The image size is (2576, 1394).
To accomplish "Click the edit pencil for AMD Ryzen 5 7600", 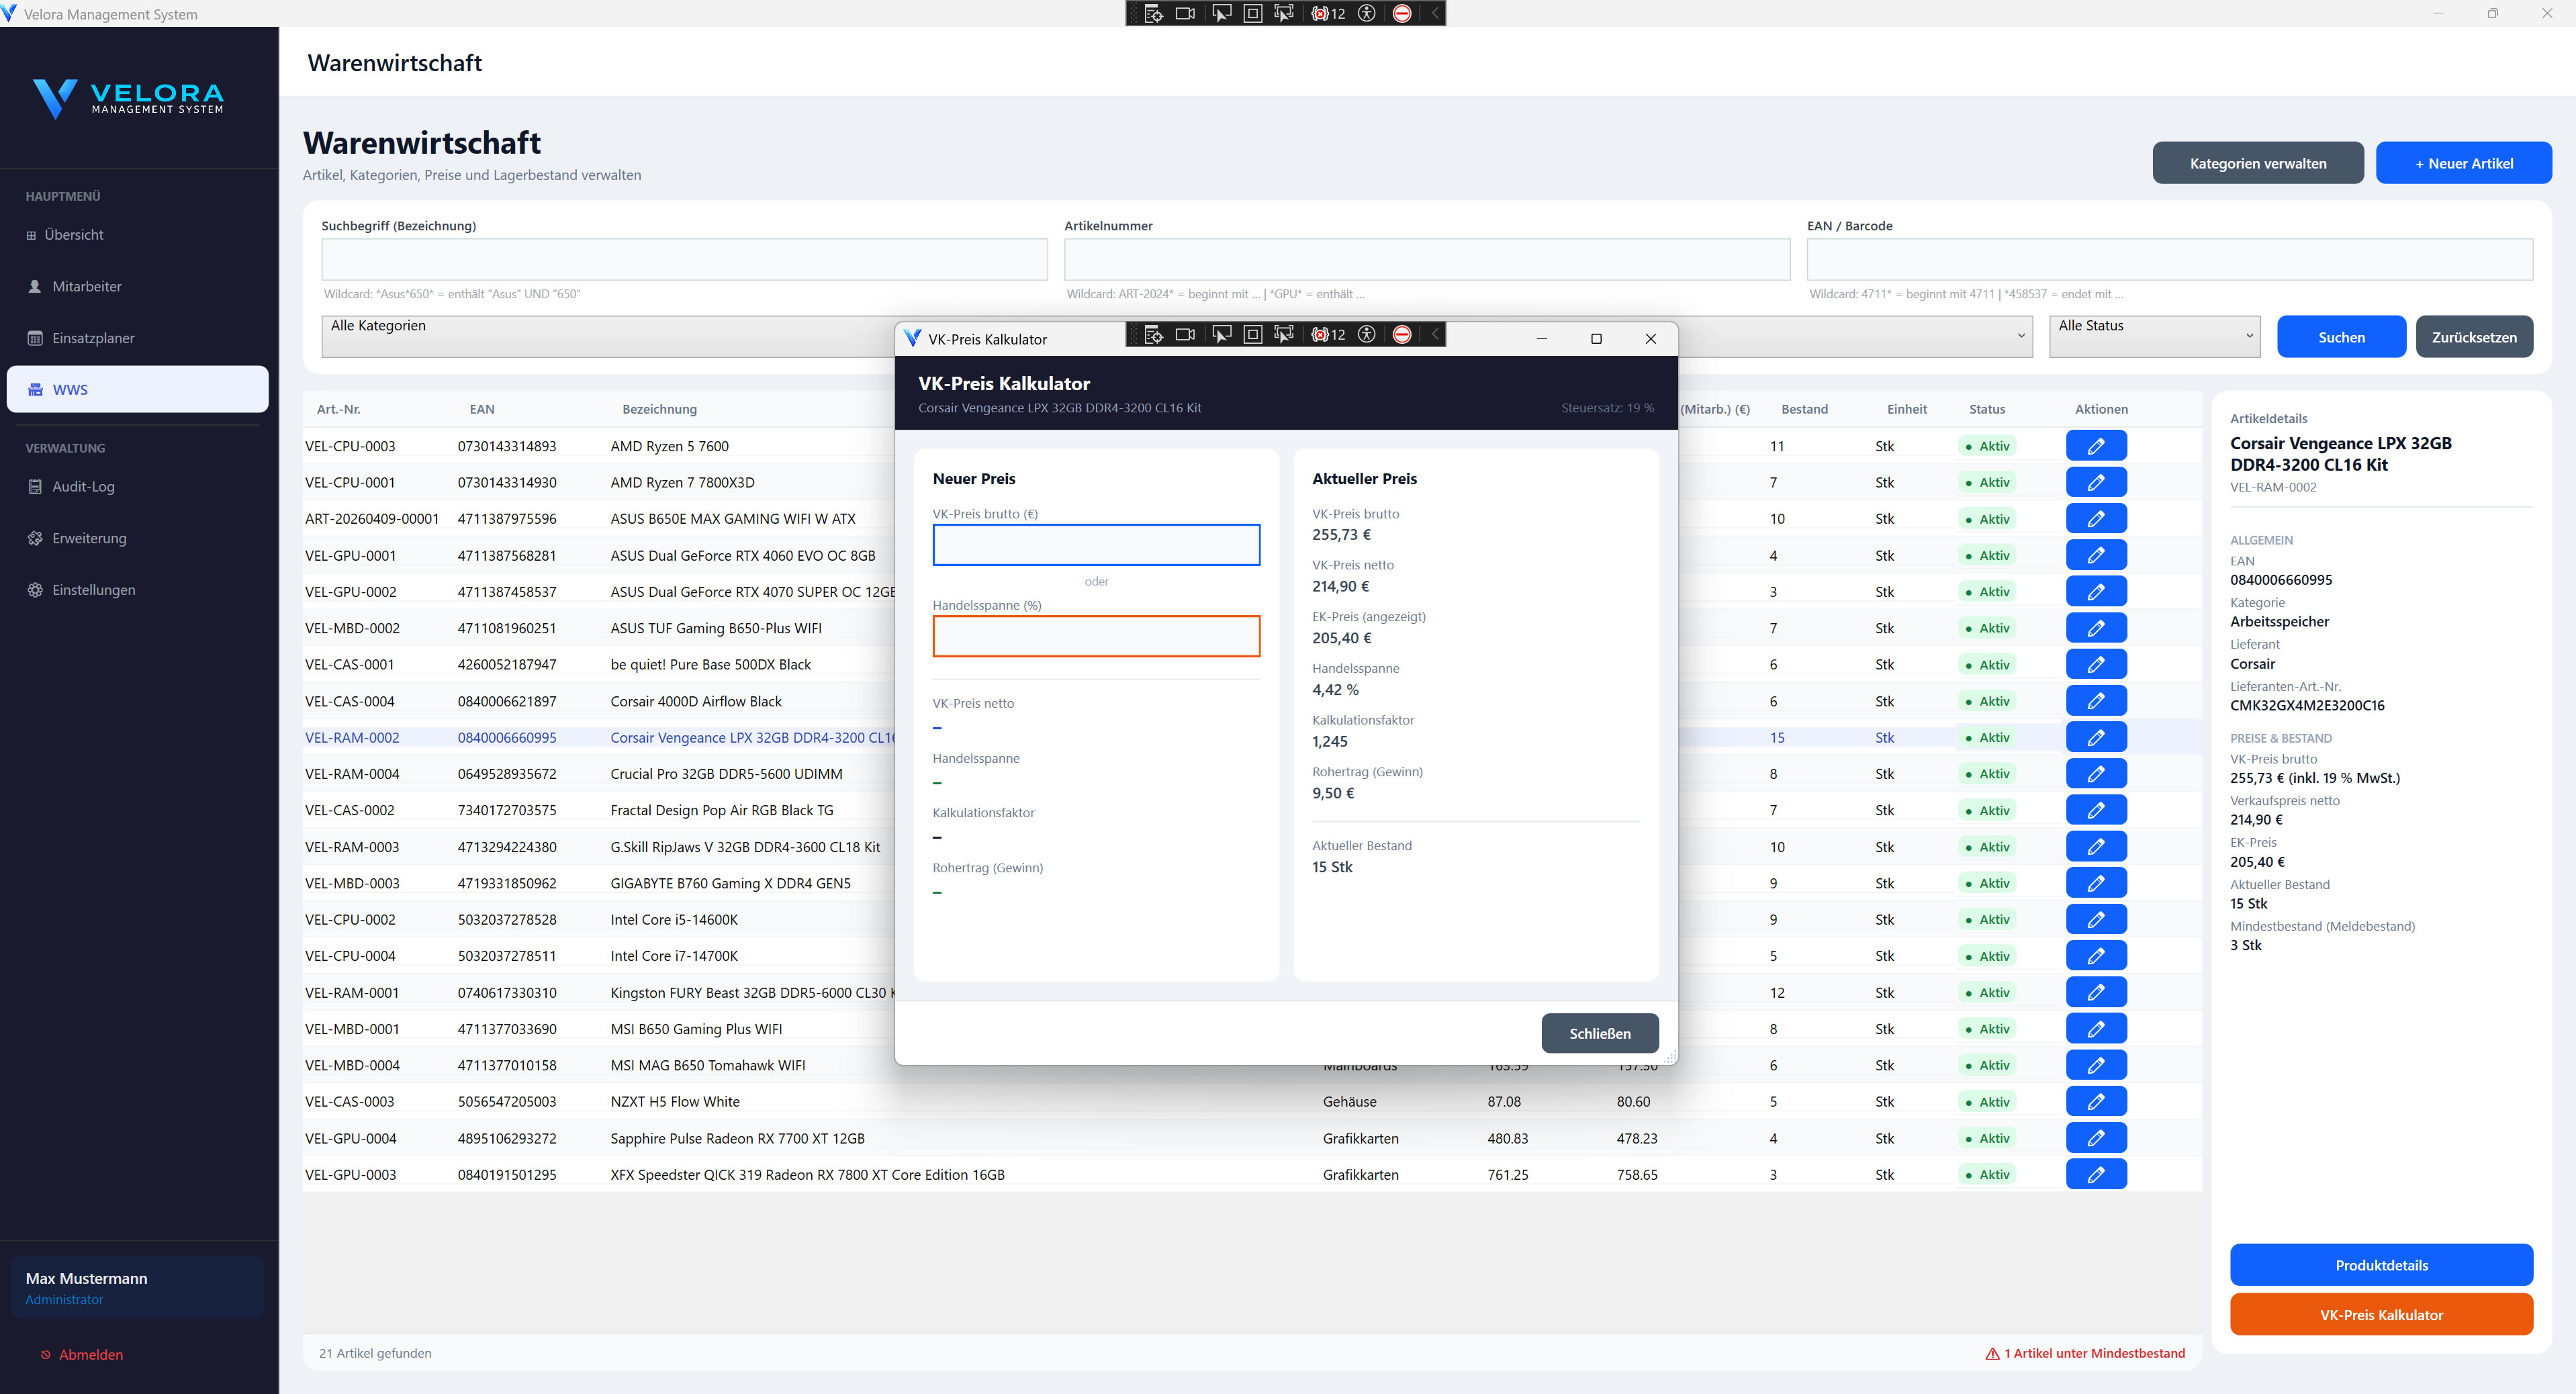I will pos(2095,446).
